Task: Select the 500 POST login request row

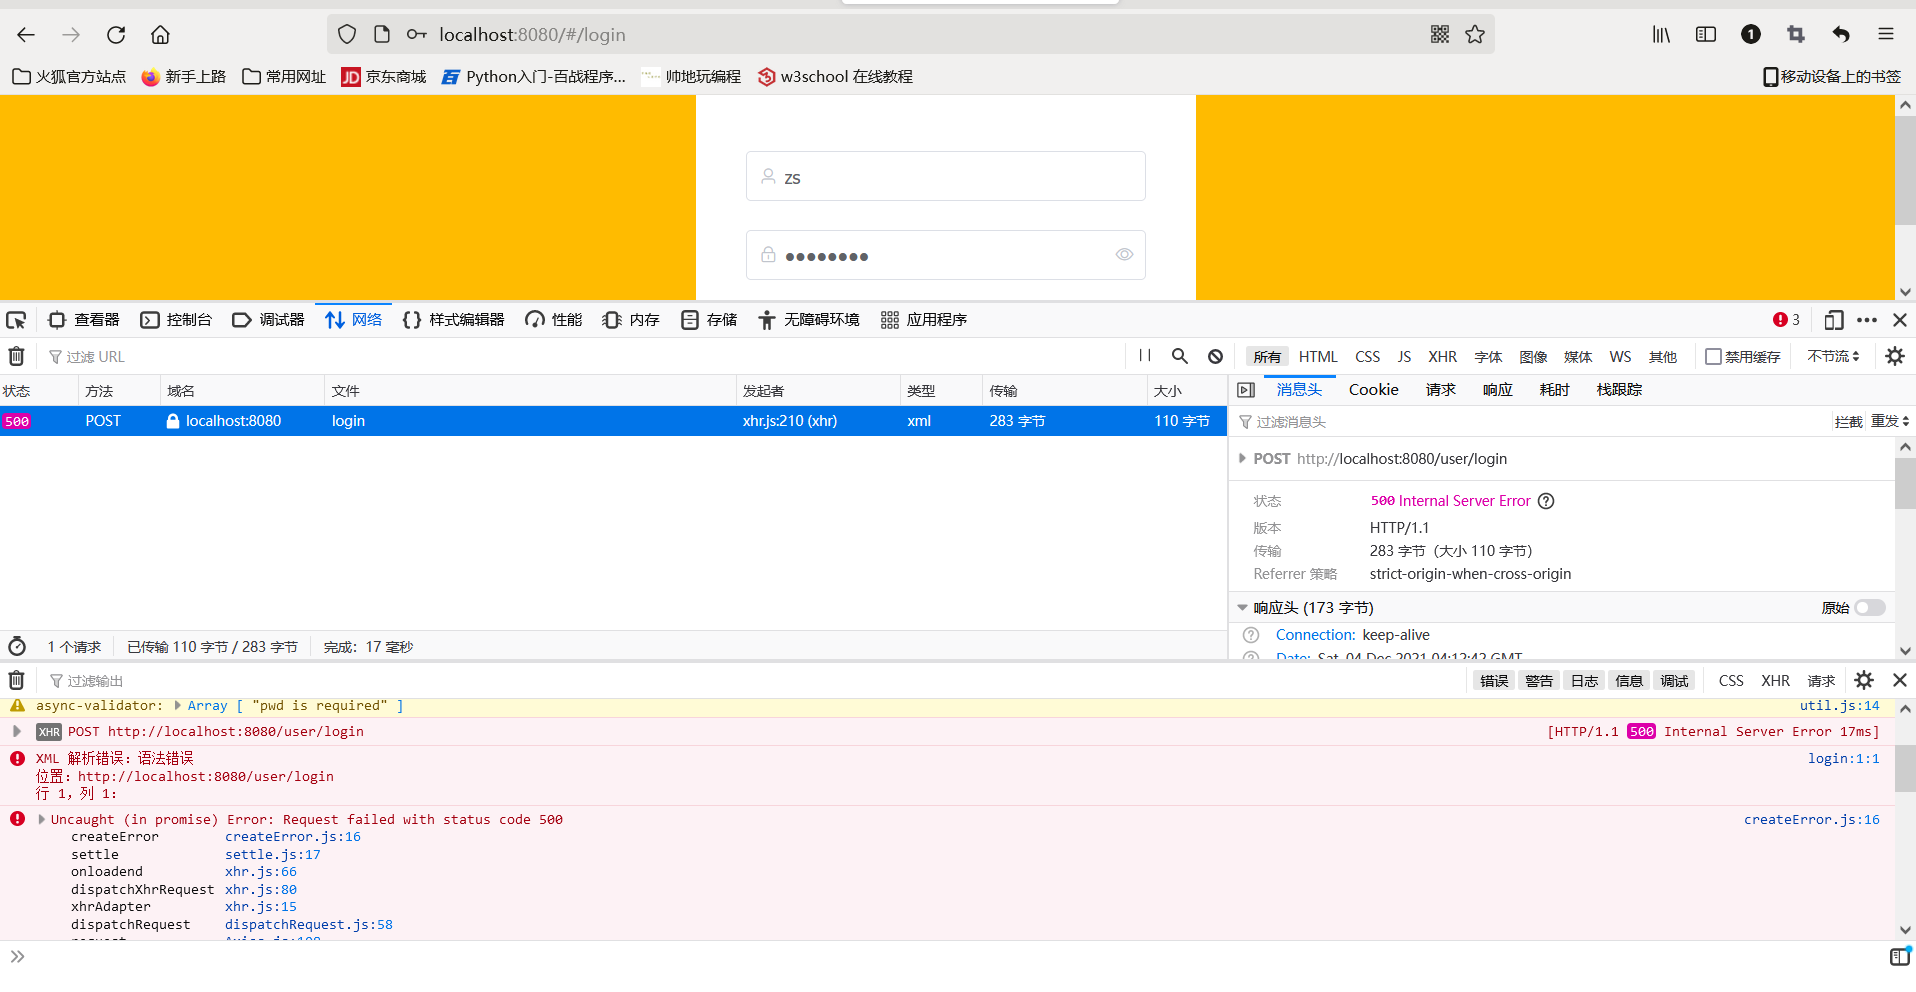Action: point(613,421)
